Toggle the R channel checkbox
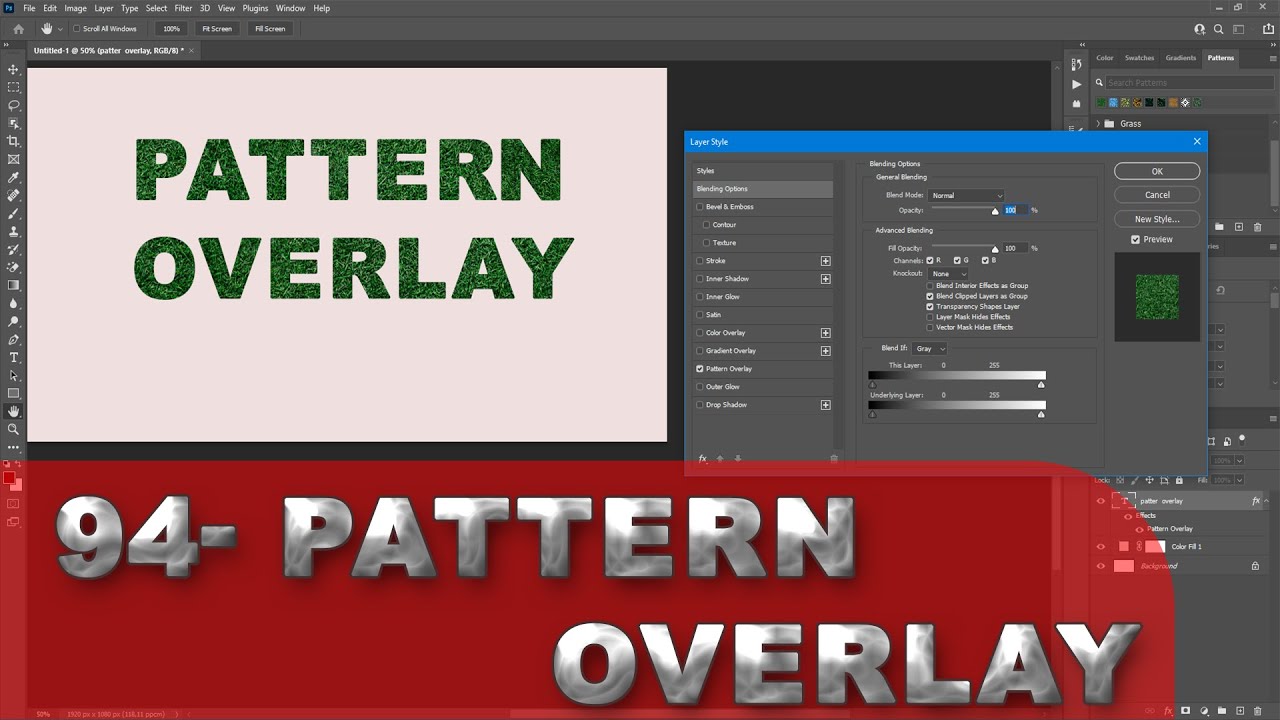1280x720 pixels. (930, 260)
